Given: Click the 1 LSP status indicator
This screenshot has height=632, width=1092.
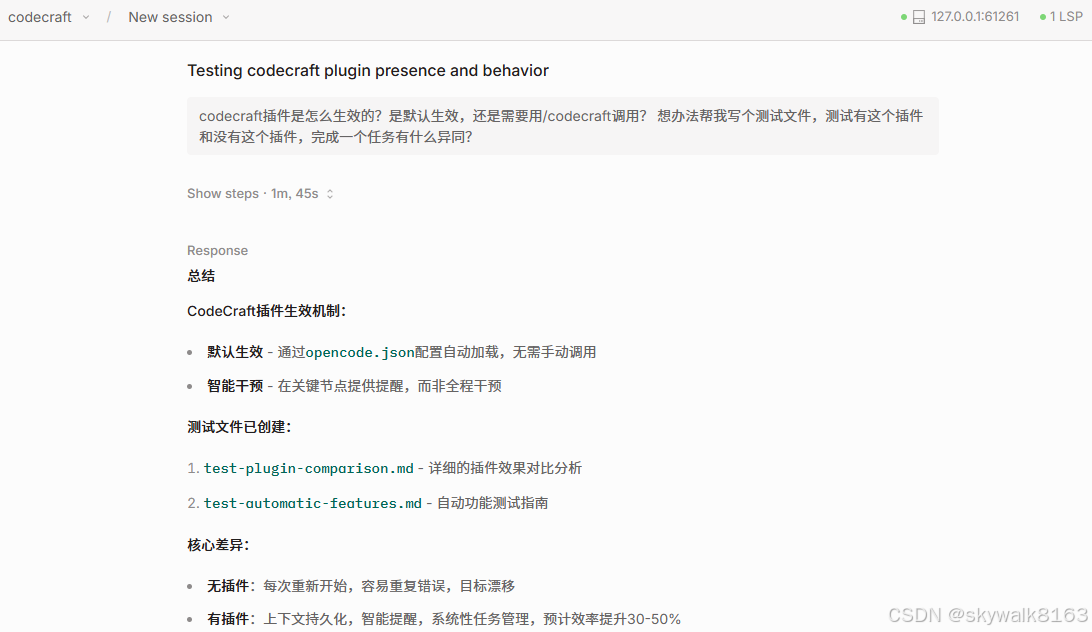Looking at the screenshot, I should click(x=1061, y=17).
